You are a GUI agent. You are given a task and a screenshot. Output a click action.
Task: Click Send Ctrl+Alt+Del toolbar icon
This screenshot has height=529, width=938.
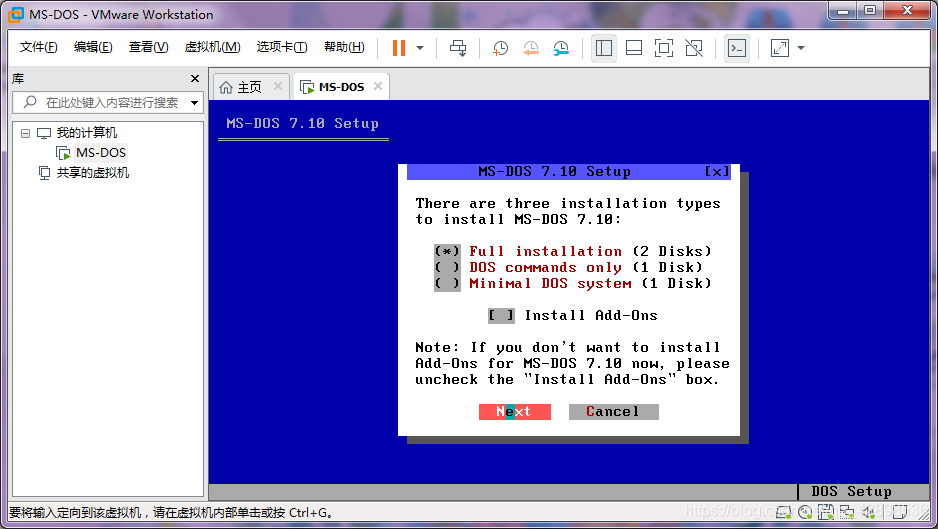(x=458, y=48)
